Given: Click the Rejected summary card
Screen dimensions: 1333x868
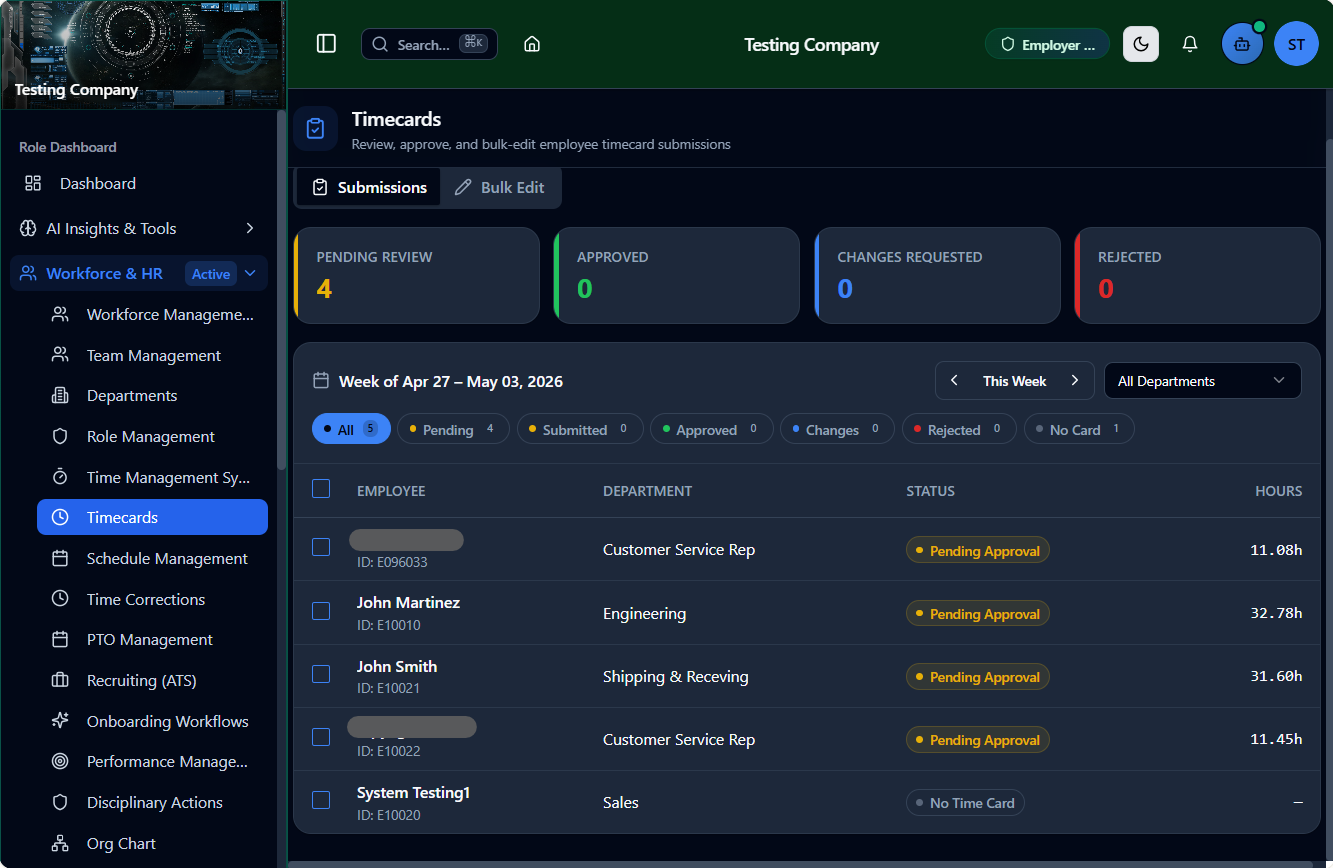Looking at the screenshot, I should coord(1197,275).
